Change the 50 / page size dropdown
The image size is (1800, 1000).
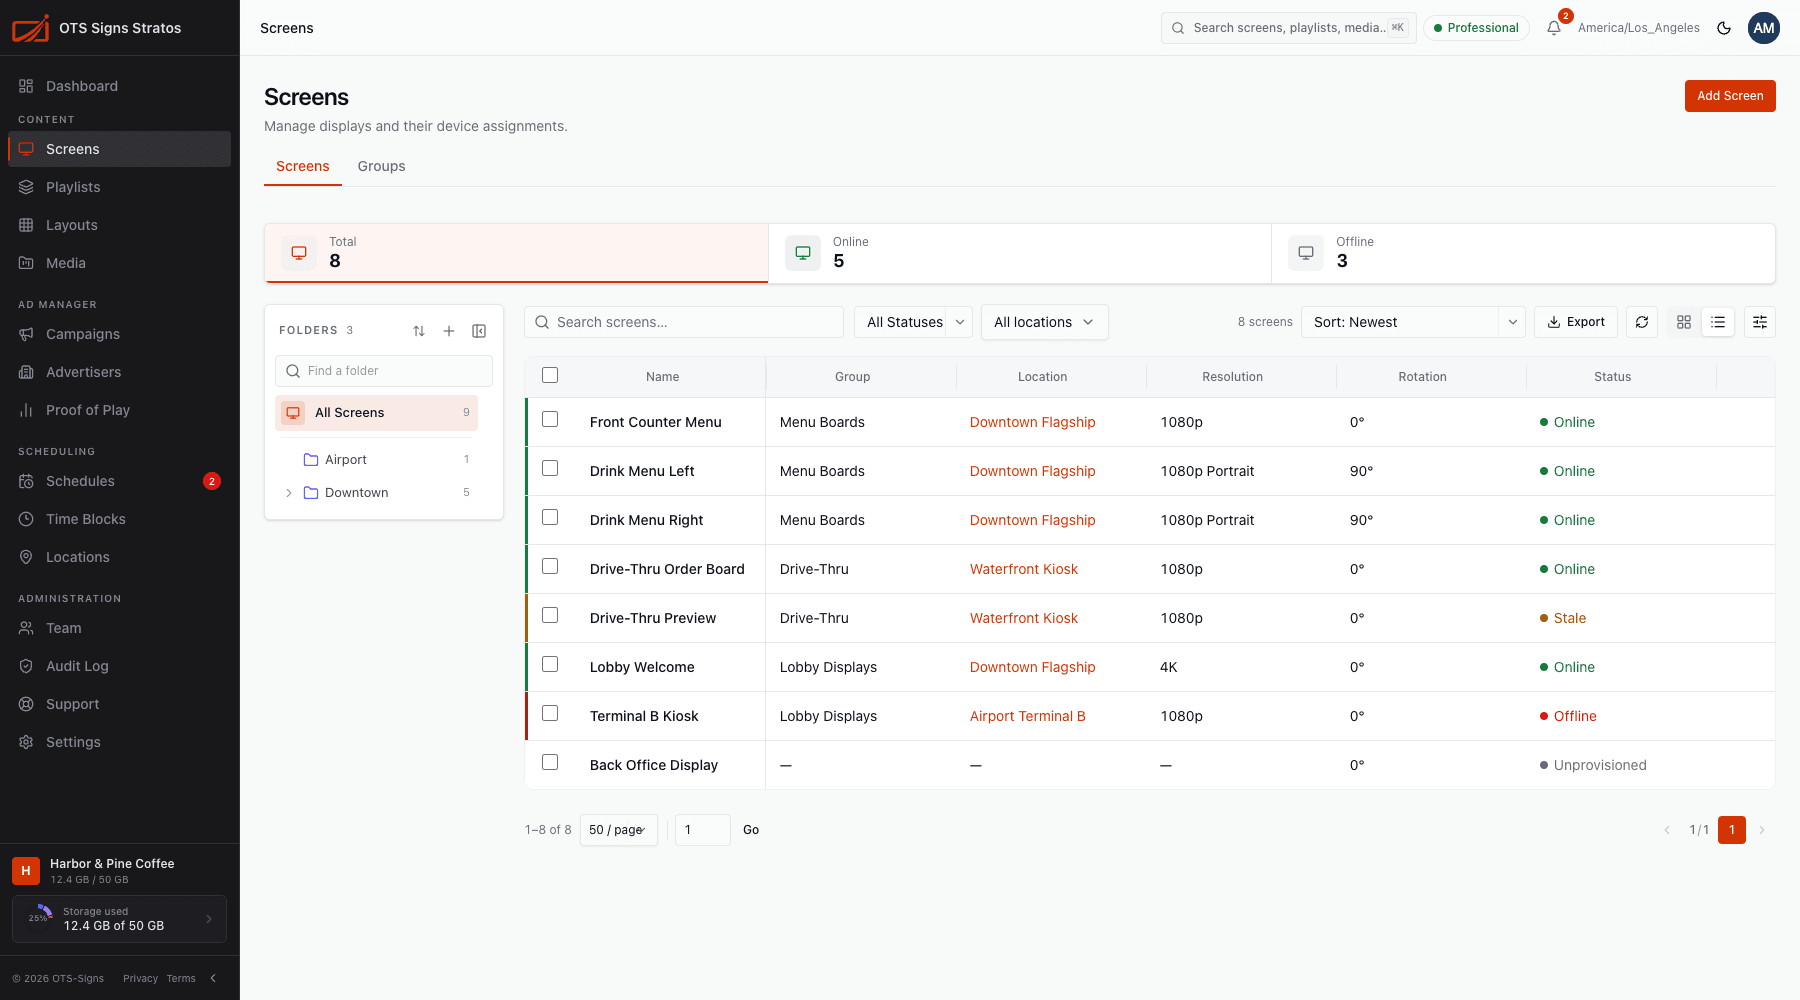(619, 830)
